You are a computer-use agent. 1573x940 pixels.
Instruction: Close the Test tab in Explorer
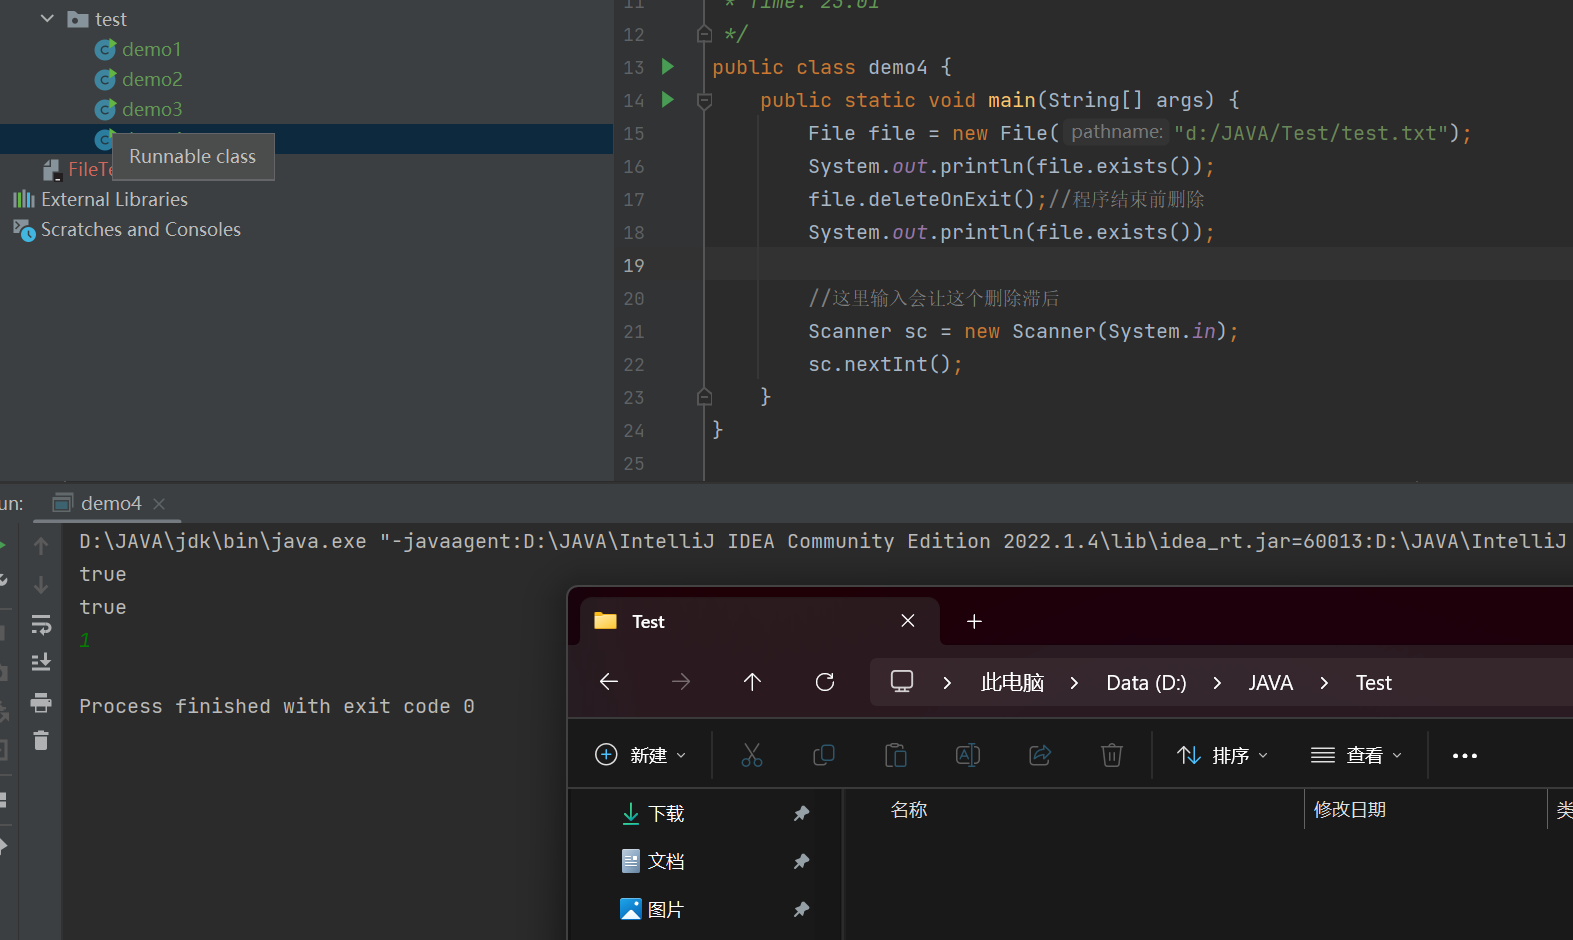(908, 621)
